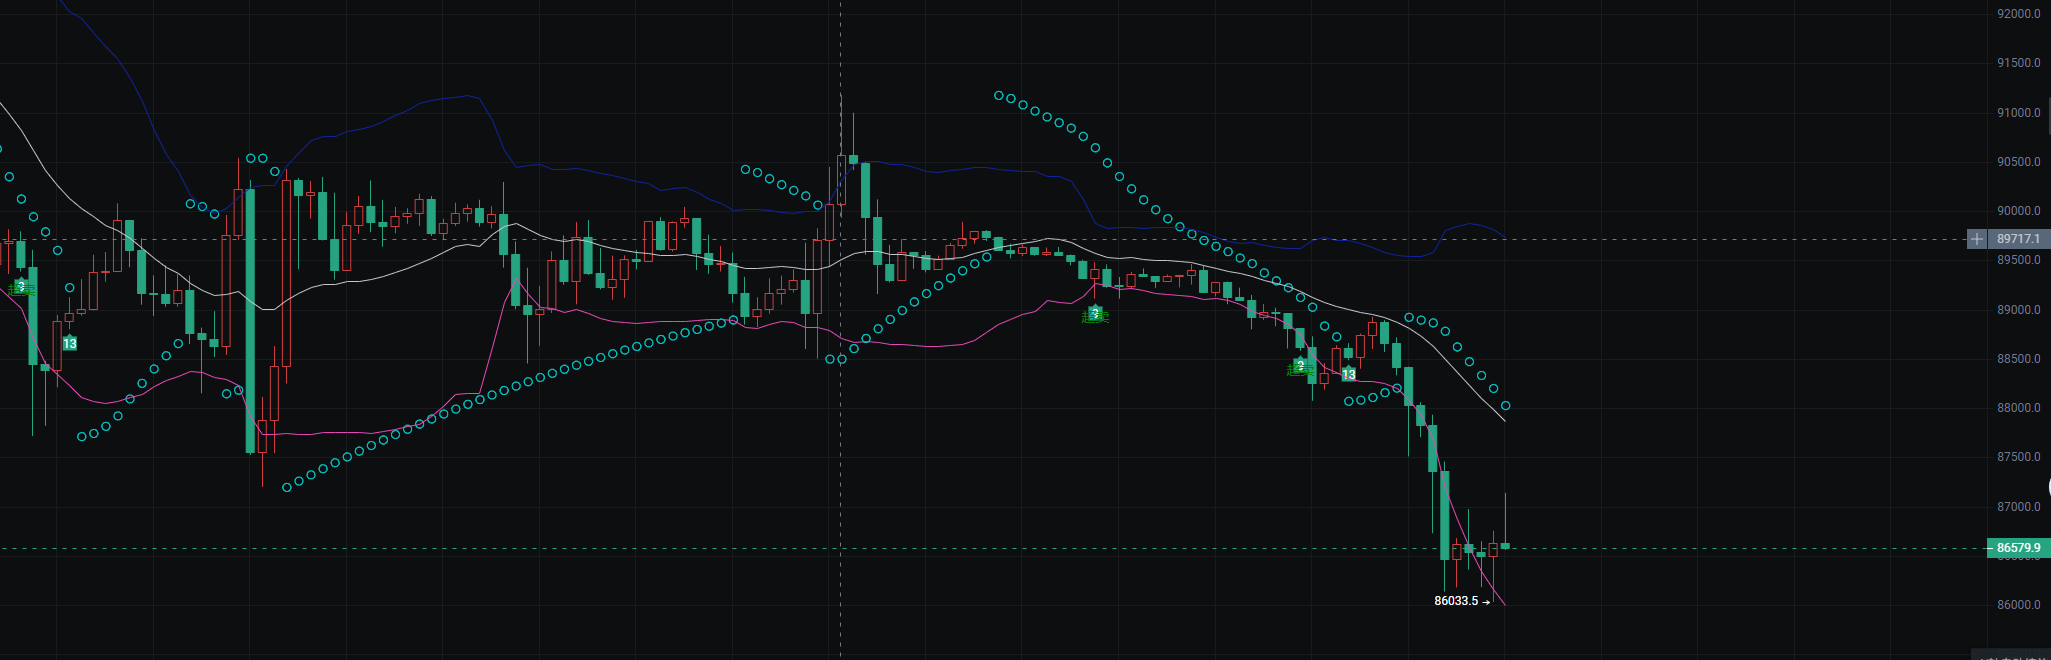Image resolution: width=2051 pixels, height=660 pixels.
Task: Click the 91500.0 price axis label
Action: [2018, 63]
